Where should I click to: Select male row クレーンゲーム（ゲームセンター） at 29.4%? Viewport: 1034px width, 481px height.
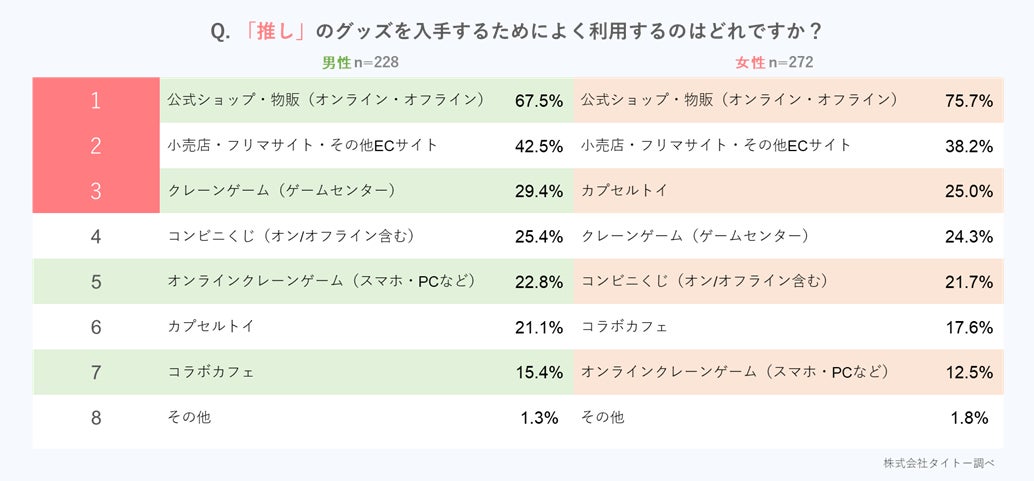tap(283, 190)
